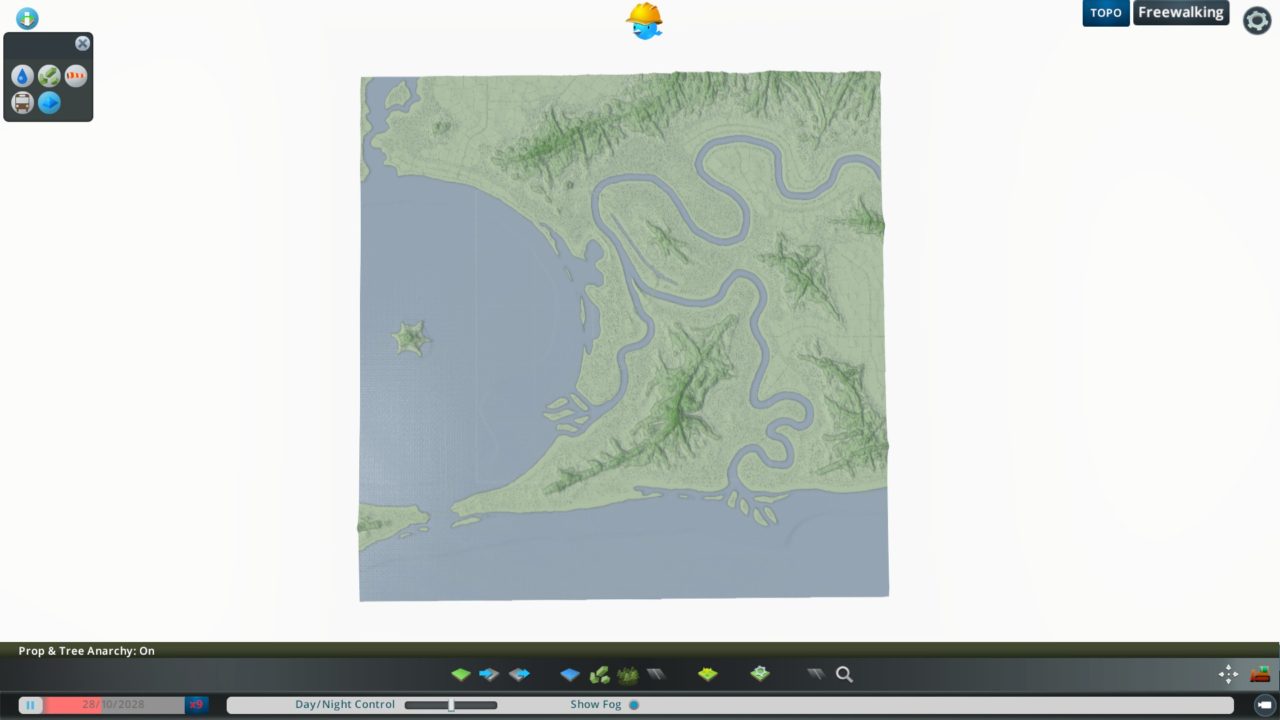1280x720 pixels.
Task: Open the magnifying glass search tool
Action: tap(844, 675)
